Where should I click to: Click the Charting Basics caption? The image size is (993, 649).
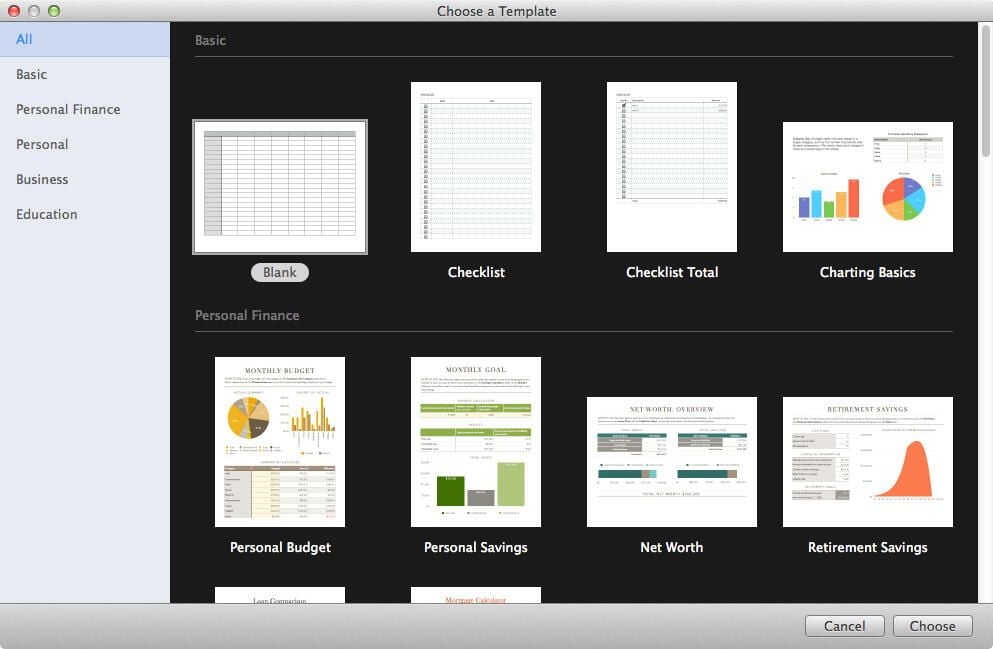point(868,272)
